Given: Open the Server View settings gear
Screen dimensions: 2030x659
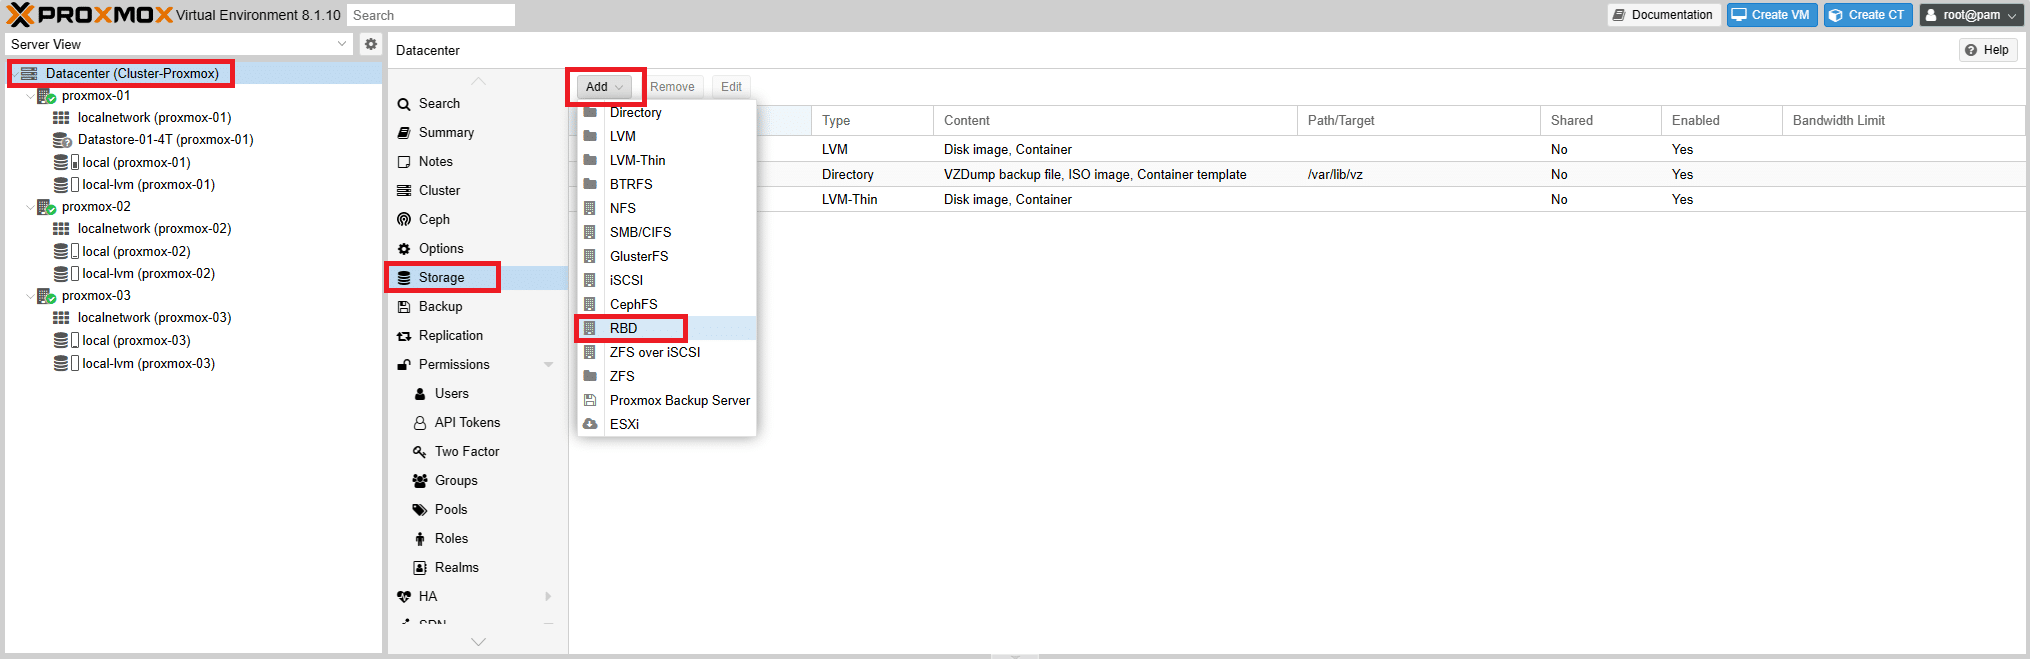Looking at the screenshot, I should 371,44.
